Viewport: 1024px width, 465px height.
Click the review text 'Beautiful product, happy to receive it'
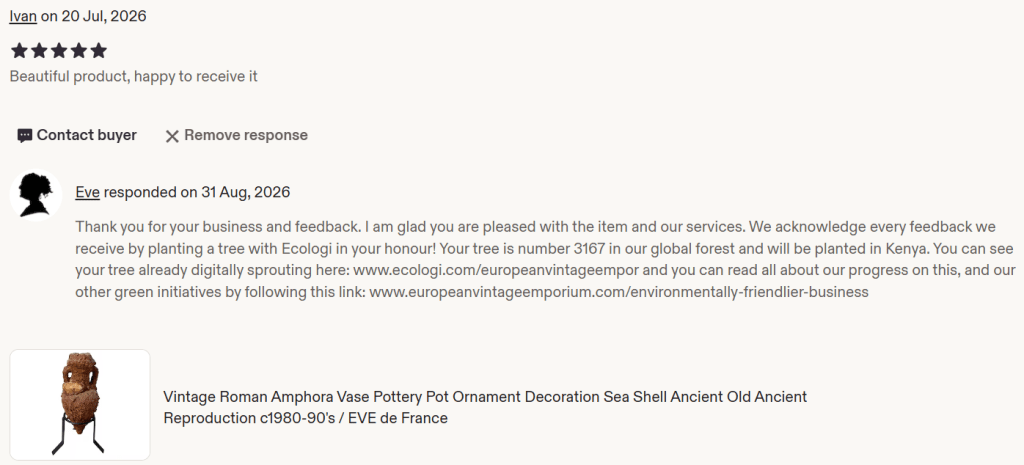pos(134,76)
